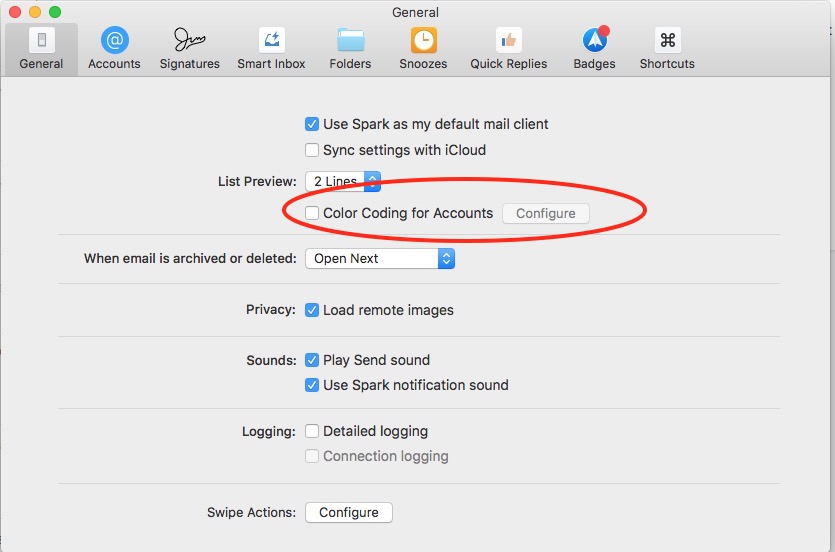Click Configure next to Color Coding
This screenshot has width=835, height=552.
click(545, 213)
